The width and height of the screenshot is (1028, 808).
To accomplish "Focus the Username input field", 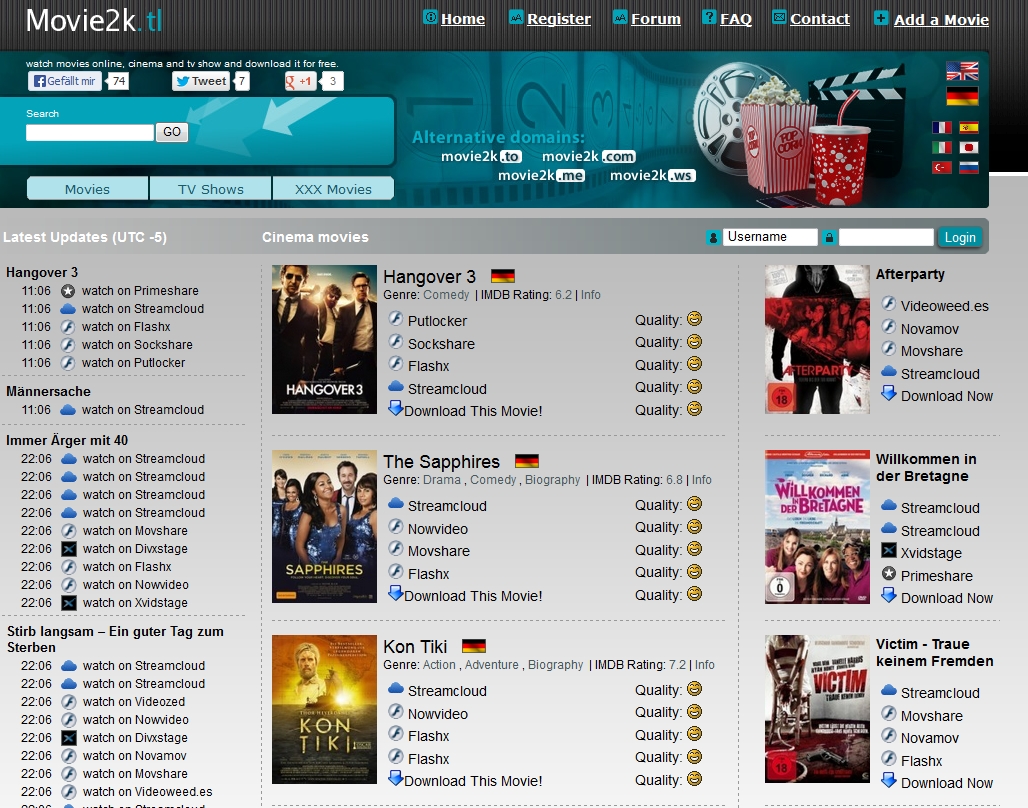I will [x=770, y=237].
